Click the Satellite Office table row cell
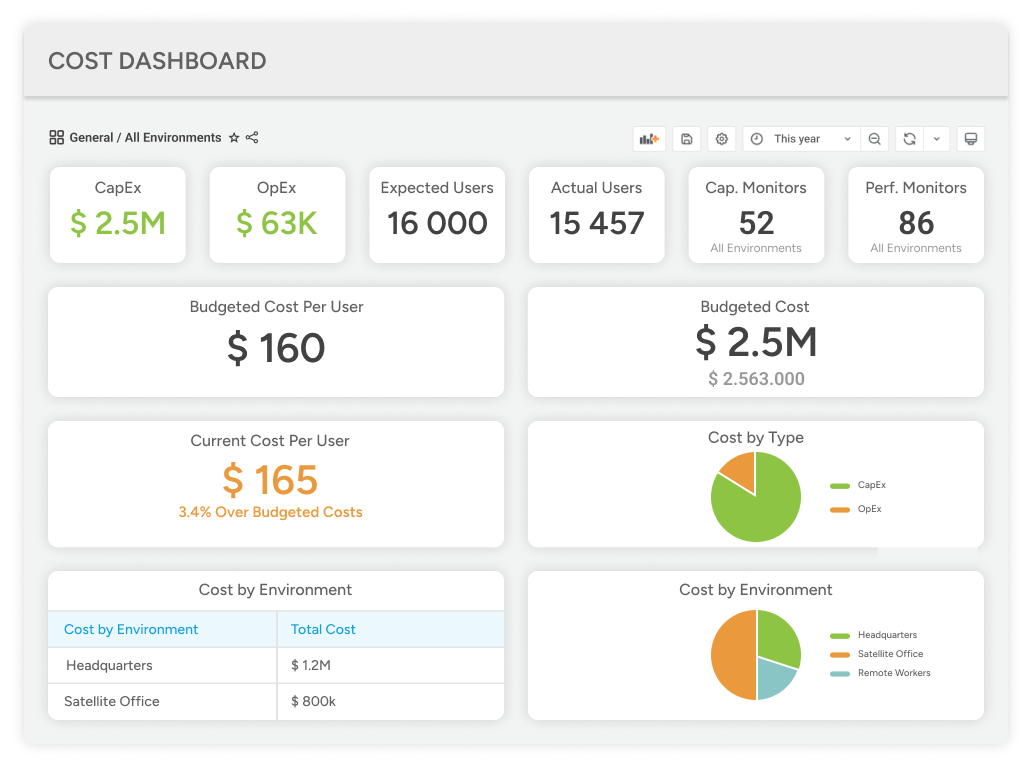Screen dimensions: 1024x768 [x=163, y=701]
